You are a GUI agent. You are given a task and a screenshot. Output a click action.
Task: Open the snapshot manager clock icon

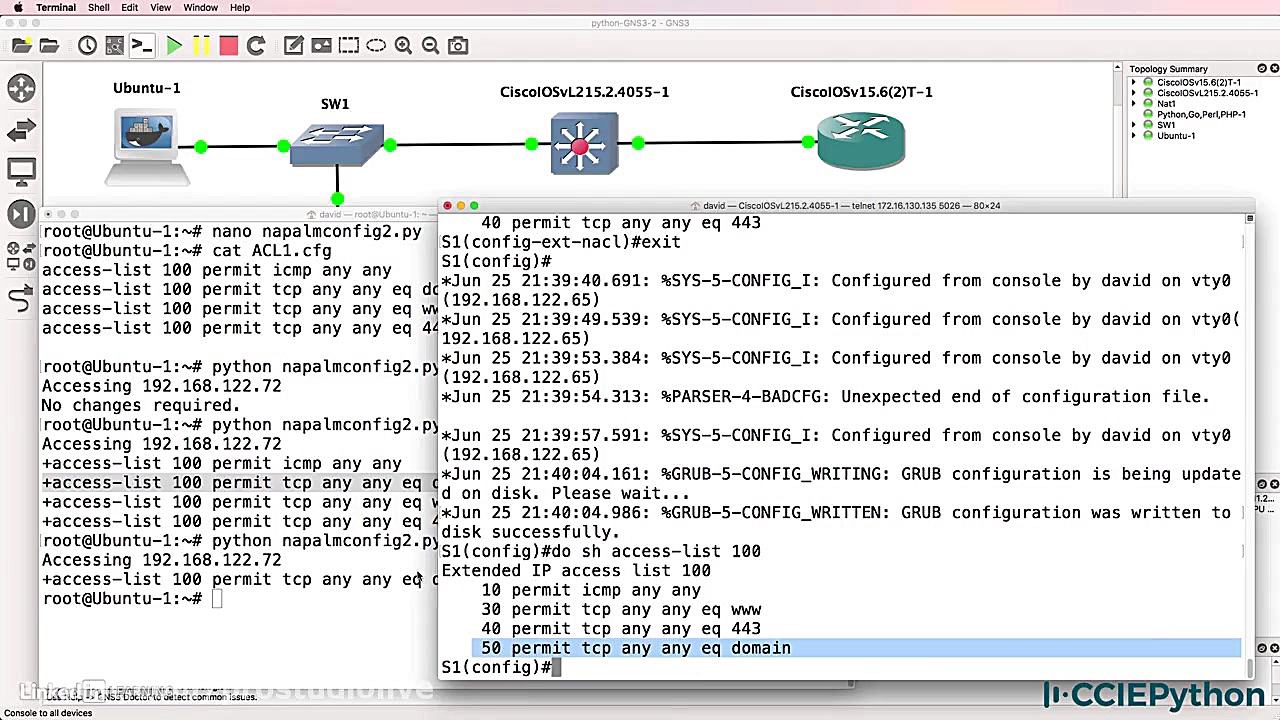point(87,45)
